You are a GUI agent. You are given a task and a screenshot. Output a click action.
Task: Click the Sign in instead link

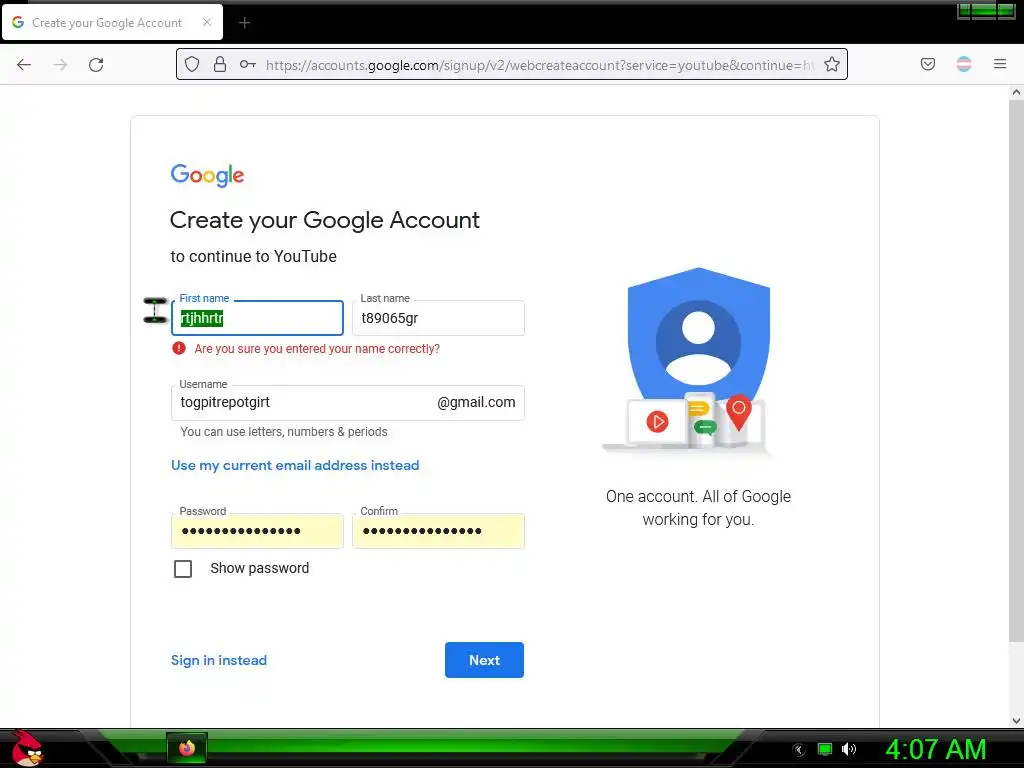coord(219,660)
